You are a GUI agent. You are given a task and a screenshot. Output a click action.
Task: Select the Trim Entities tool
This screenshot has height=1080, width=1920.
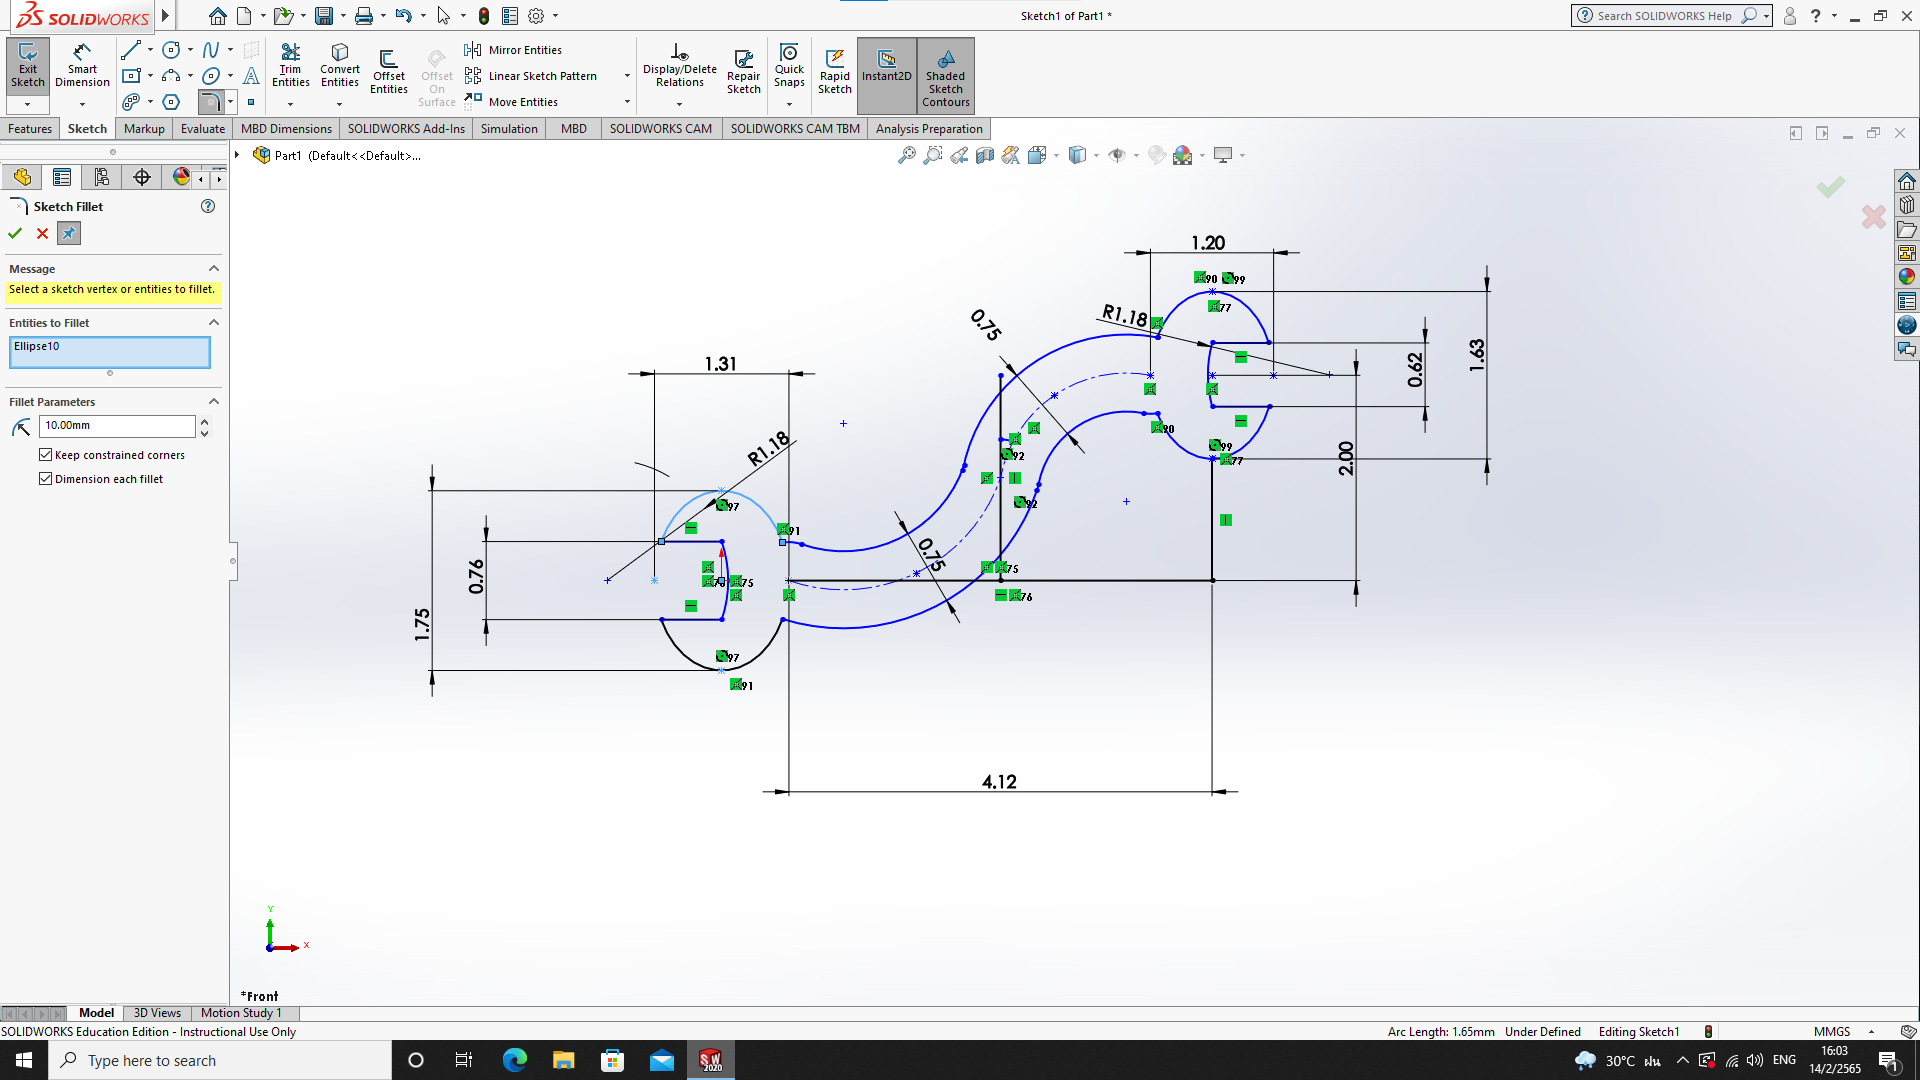pyautogui.click(x=290, y=66)
